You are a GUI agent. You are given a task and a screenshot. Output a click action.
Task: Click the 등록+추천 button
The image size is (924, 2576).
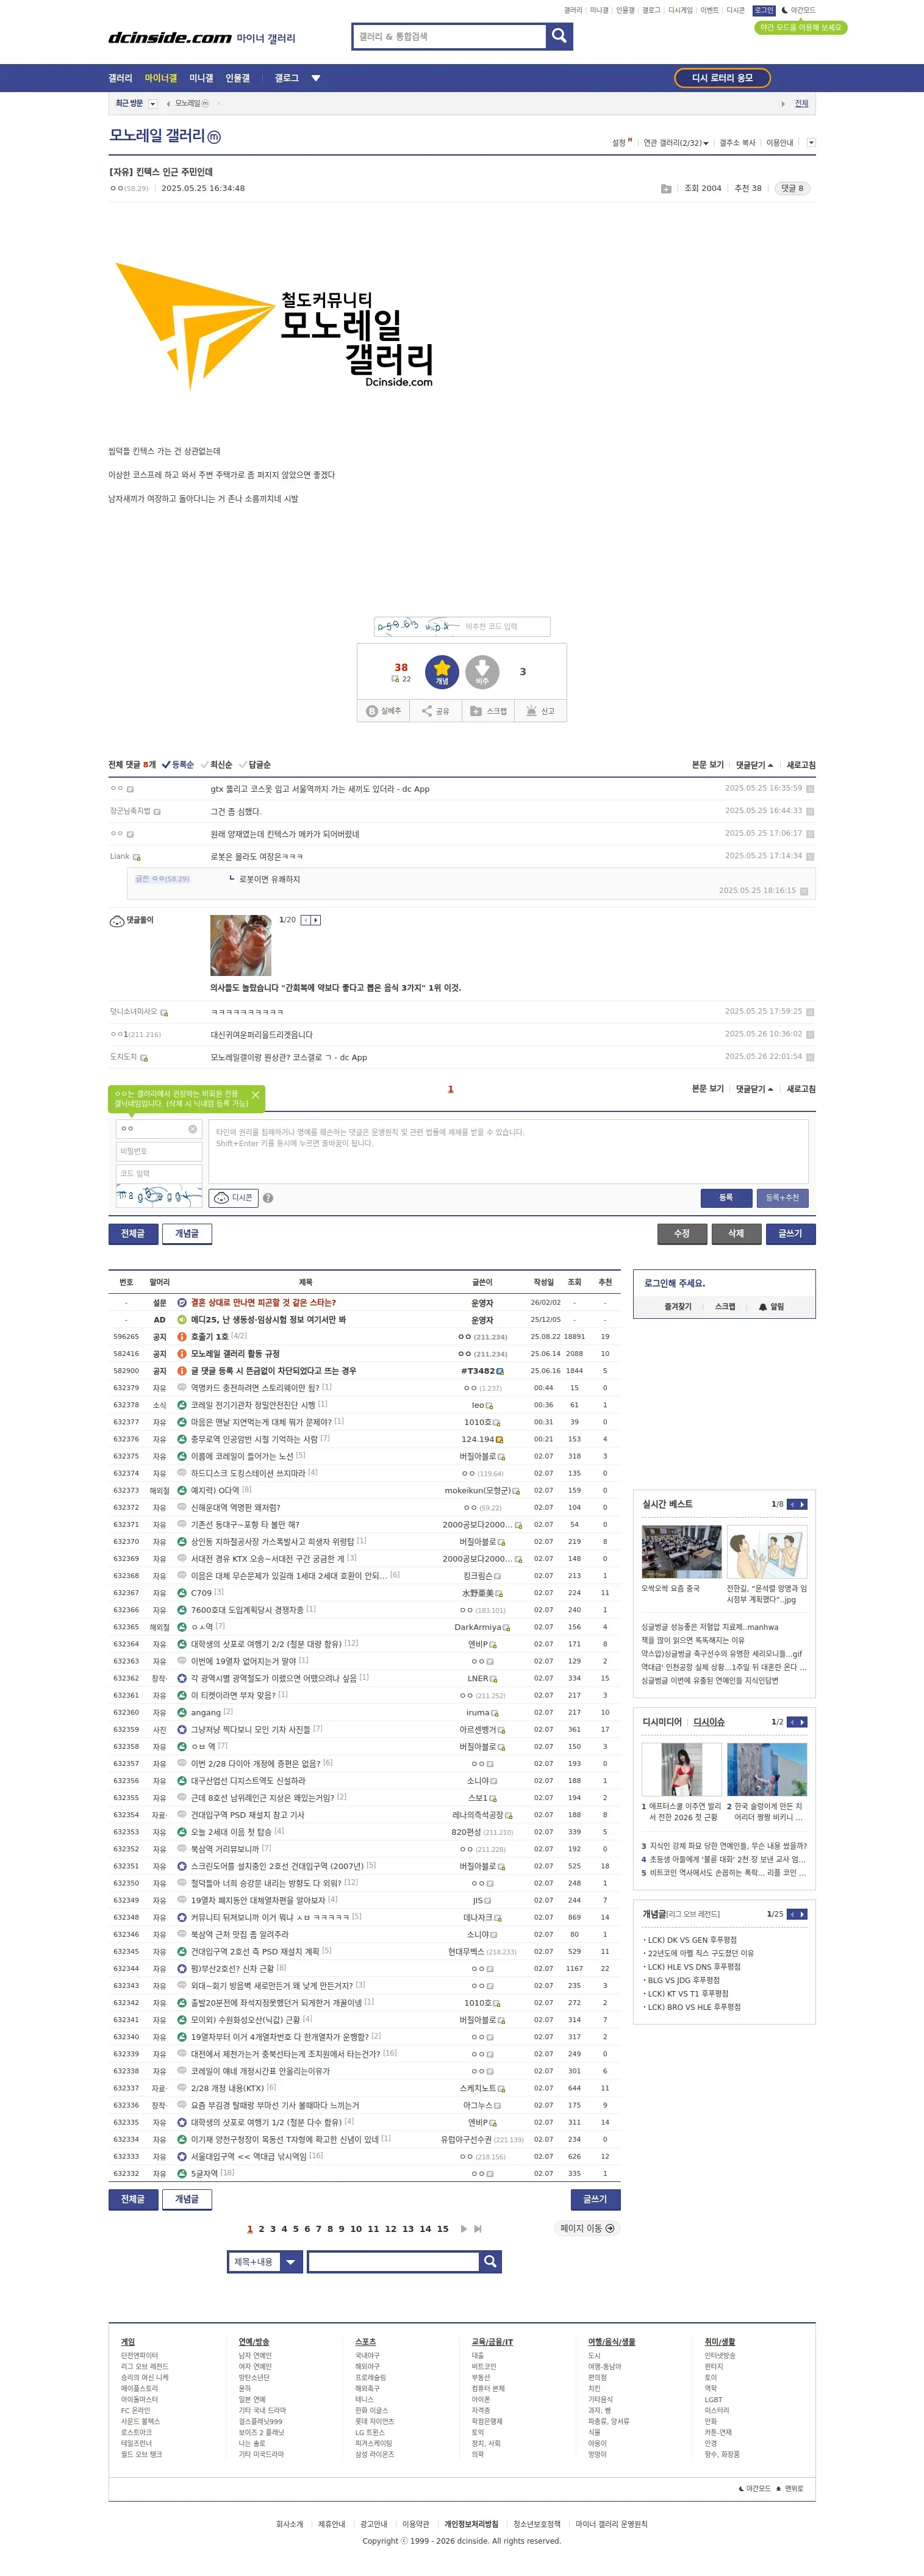pyautogui.click(x=782, y=1197)
